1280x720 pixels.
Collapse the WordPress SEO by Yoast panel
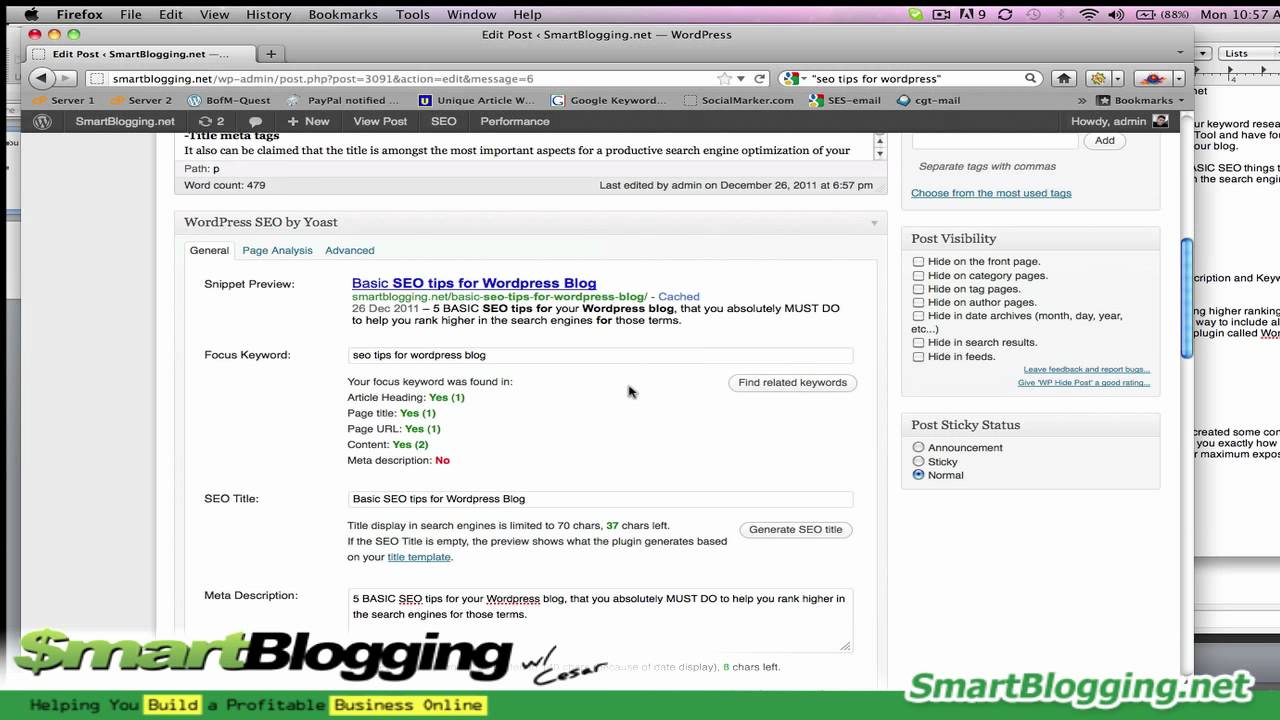(874, 223)
